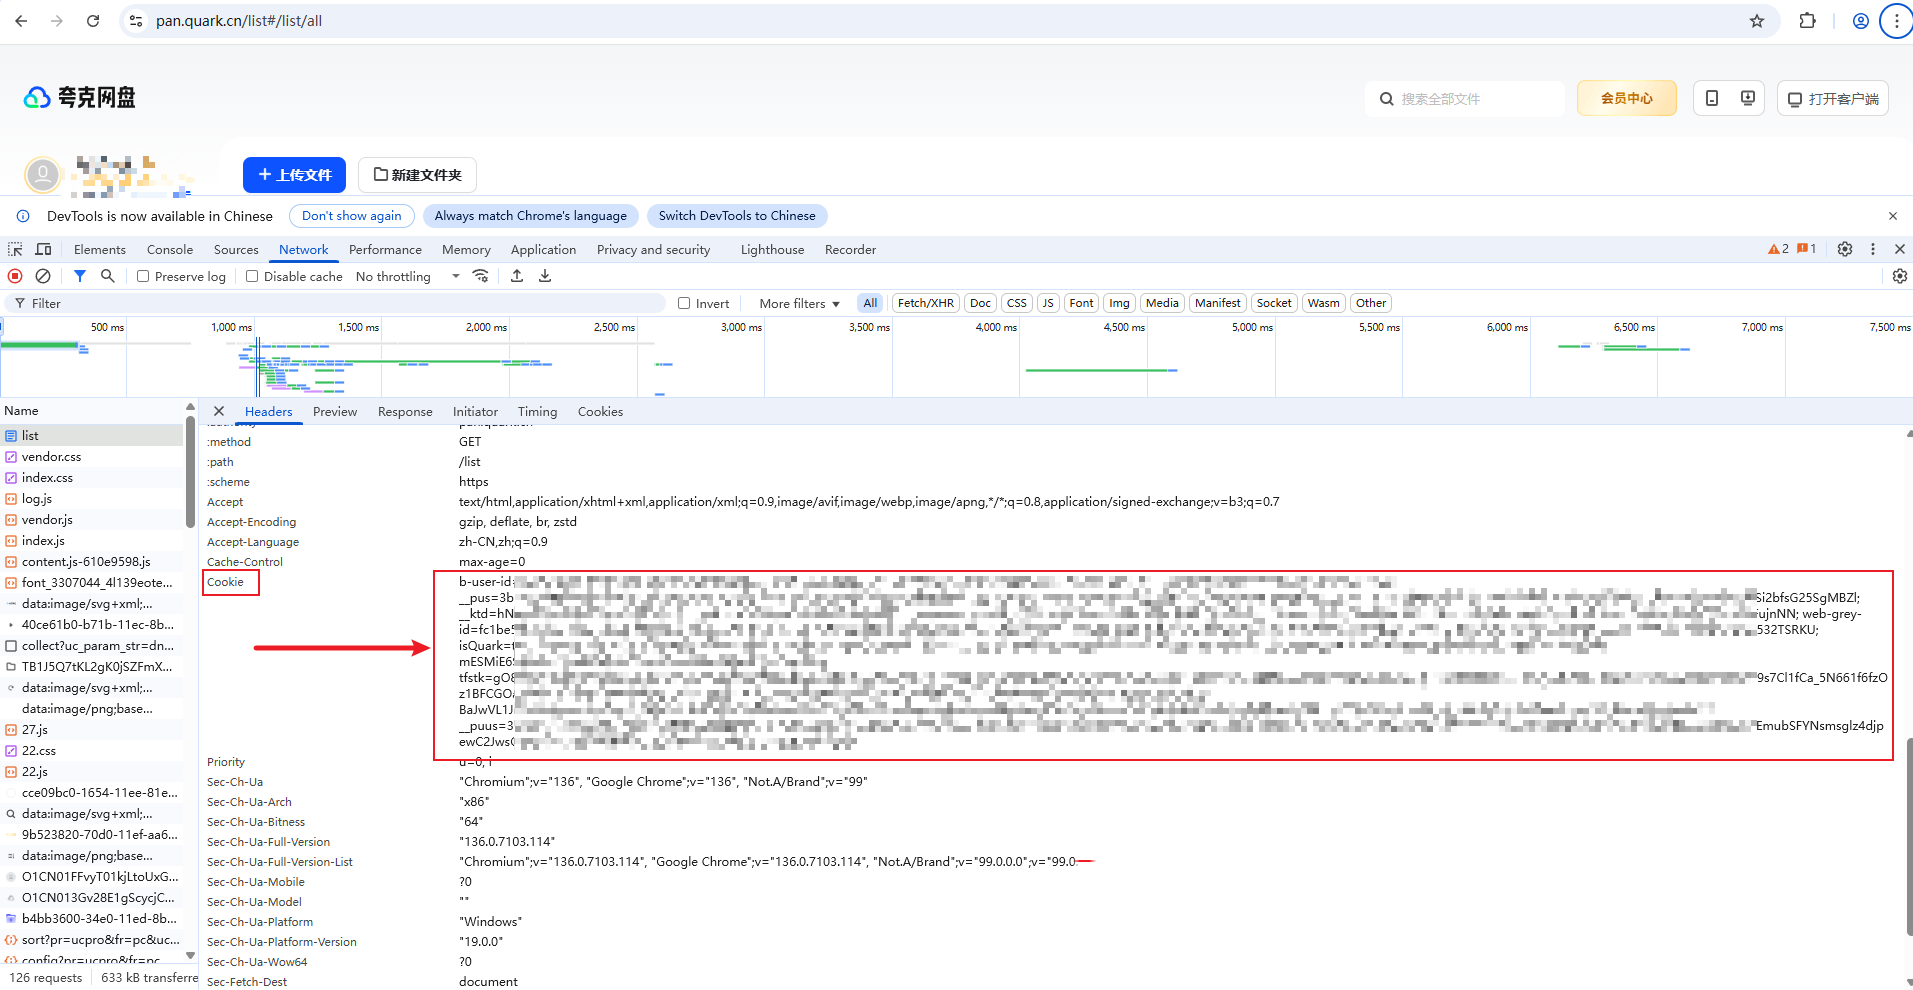Click the record network log icon

point(15,276)
